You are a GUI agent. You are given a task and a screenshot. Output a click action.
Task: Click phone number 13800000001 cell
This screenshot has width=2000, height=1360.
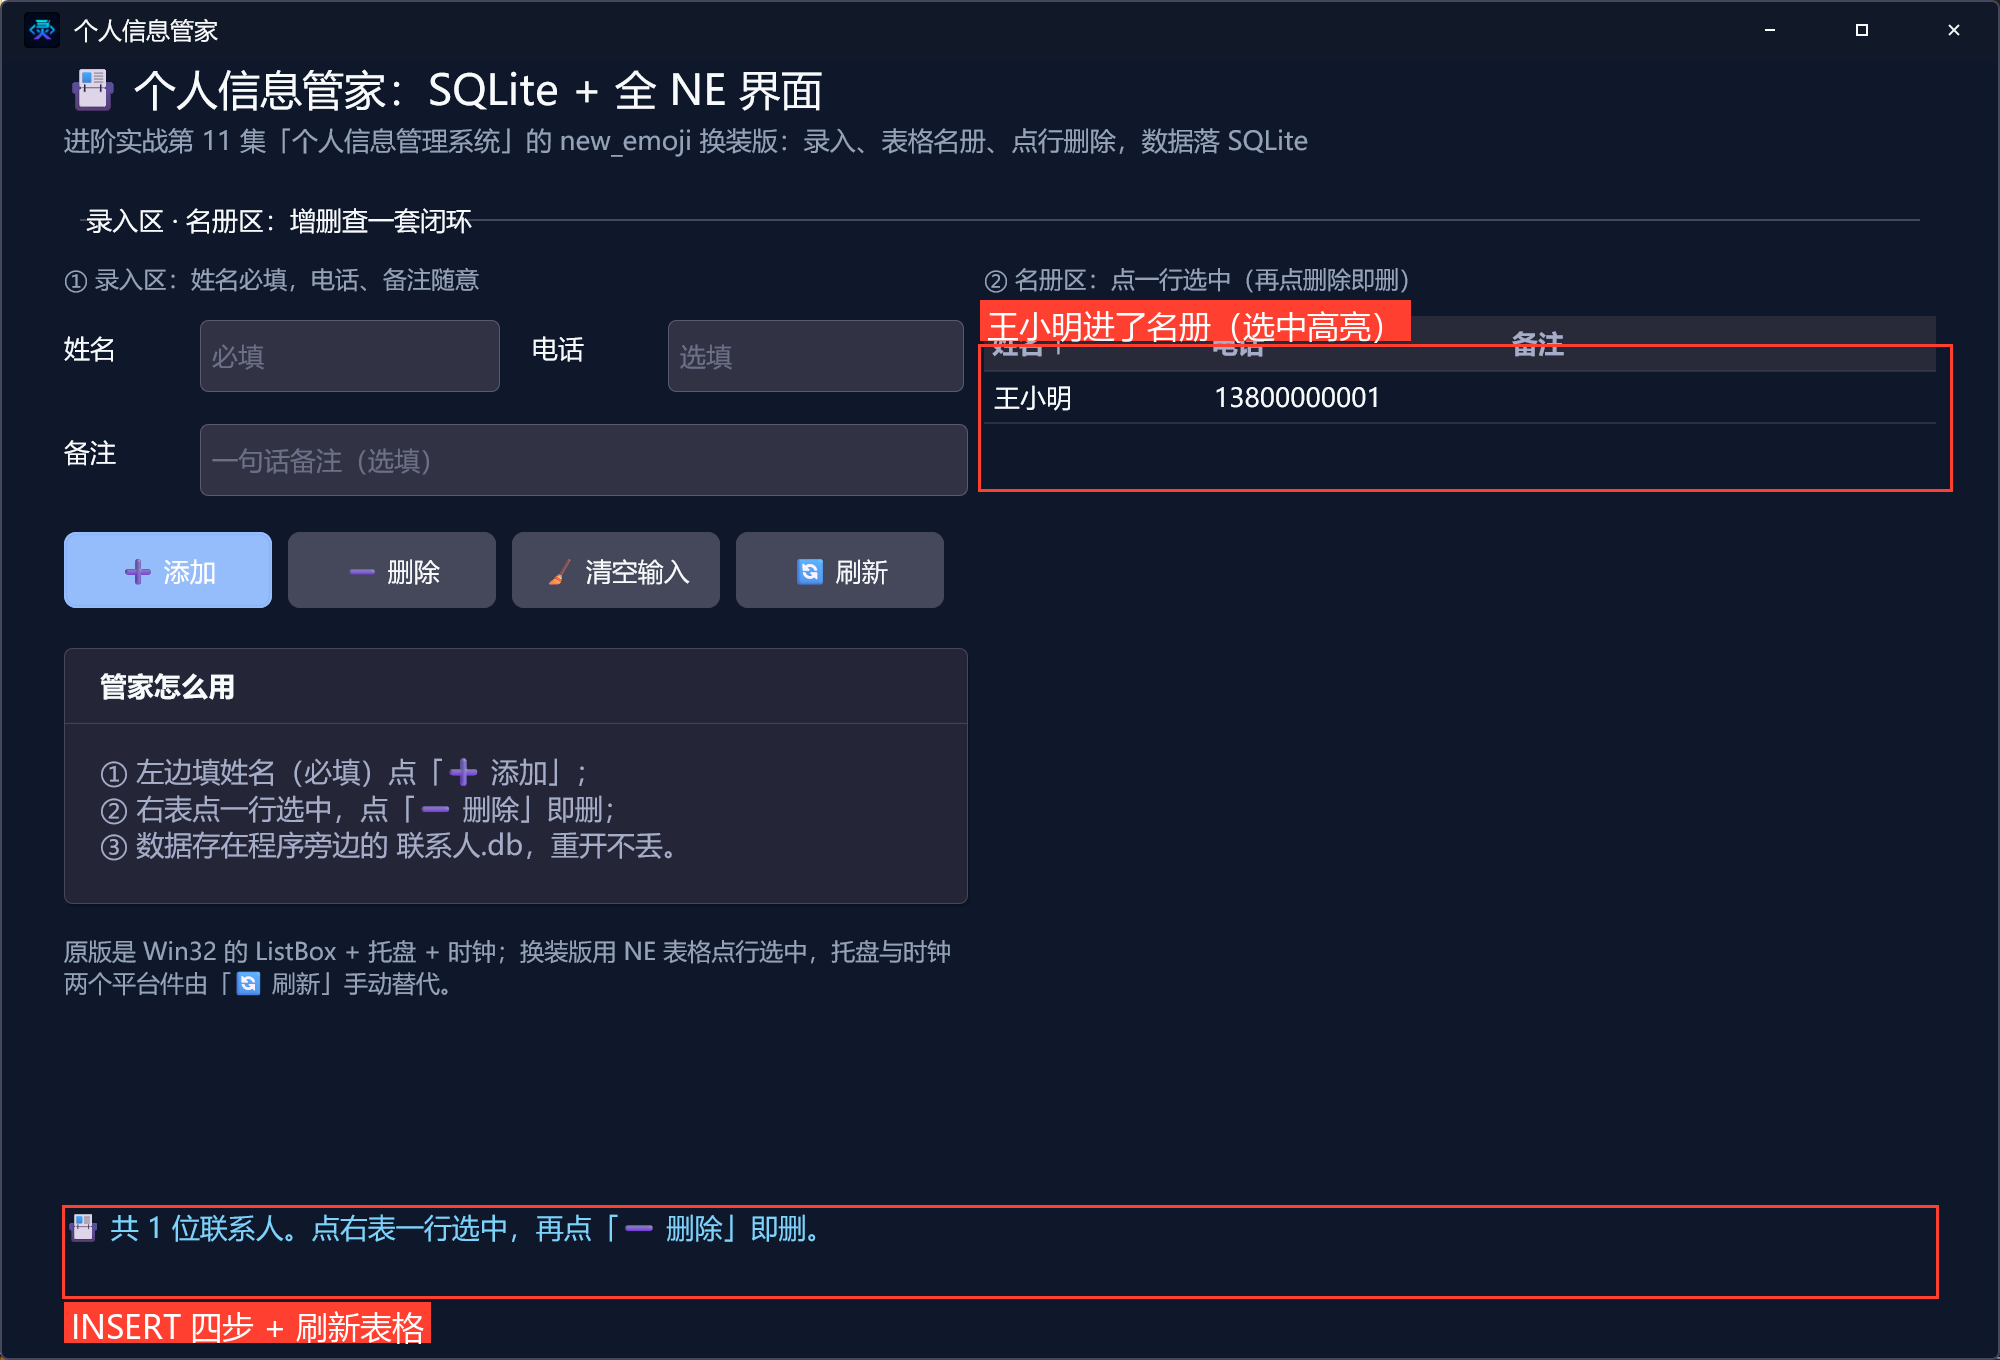pyautogui.click(x=1297, y=398)
